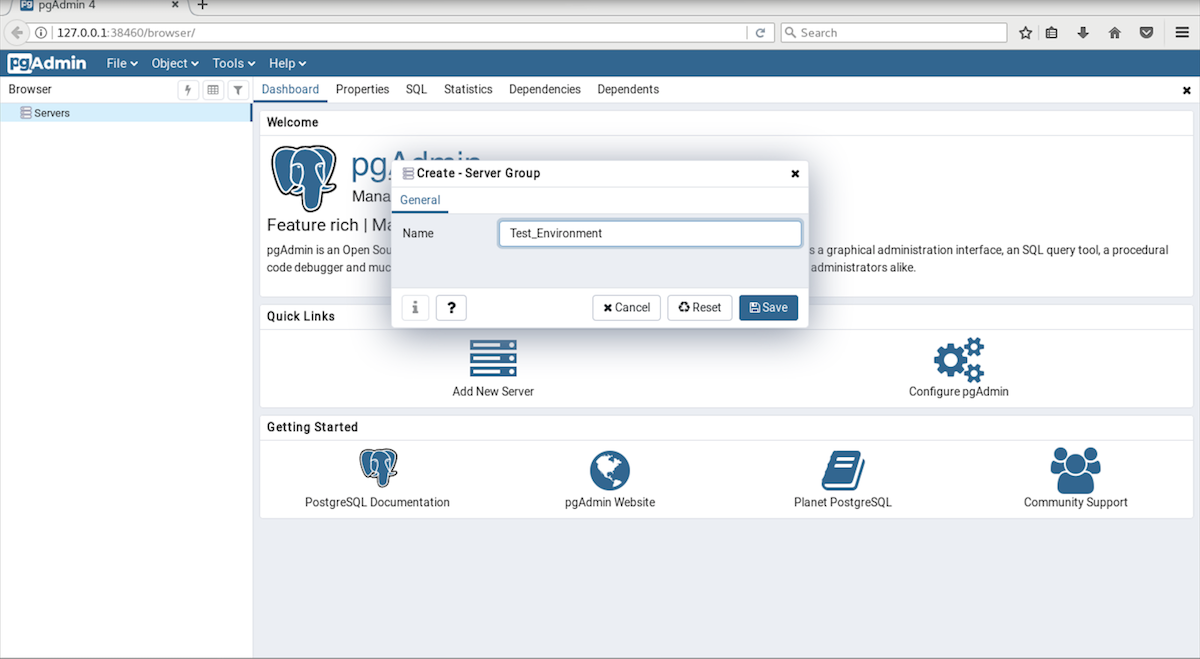Click the Add New Server link text
The height and width of the screenshot is (659, 1200).
click(x=493, y=392)
